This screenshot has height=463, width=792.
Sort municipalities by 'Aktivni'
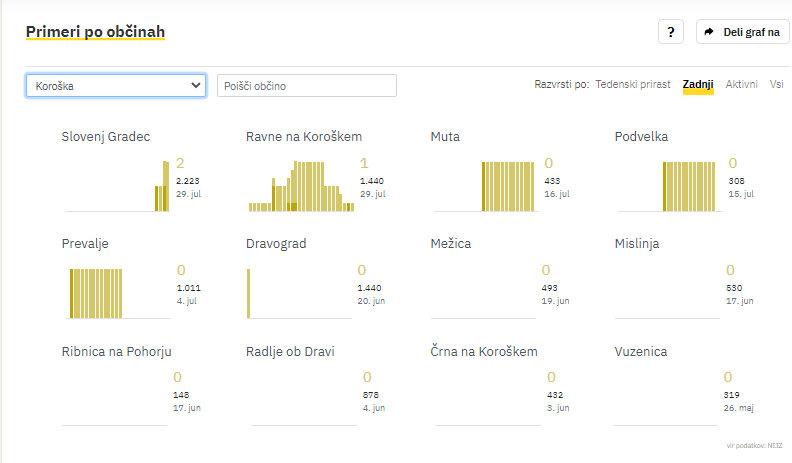(741, 85)
